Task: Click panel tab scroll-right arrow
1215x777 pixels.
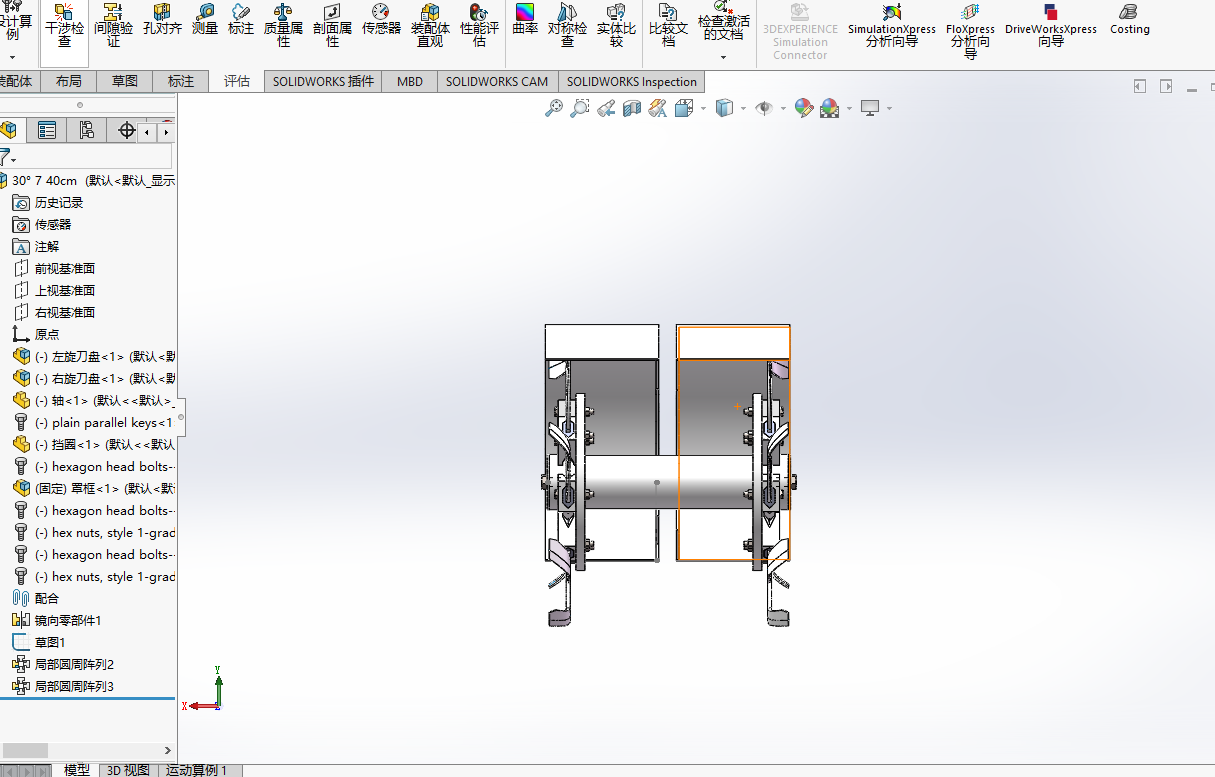Action: [x=166, y=131]
